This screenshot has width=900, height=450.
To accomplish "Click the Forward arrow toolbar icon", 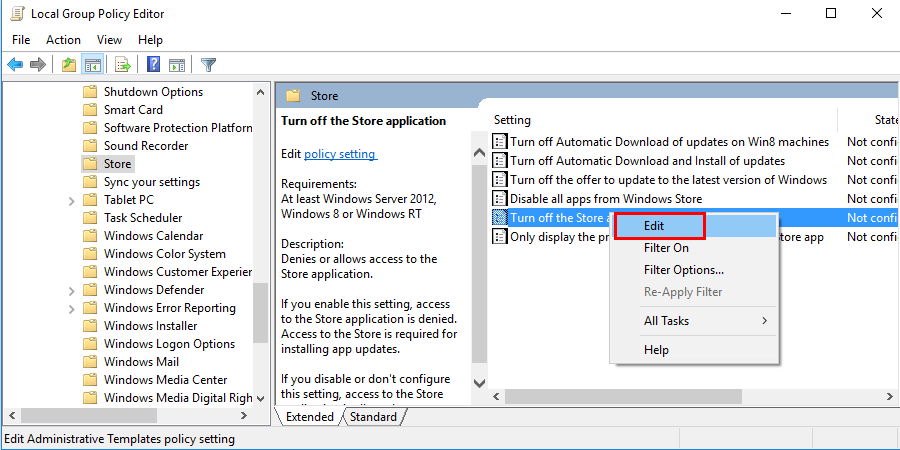I will 38,65.
